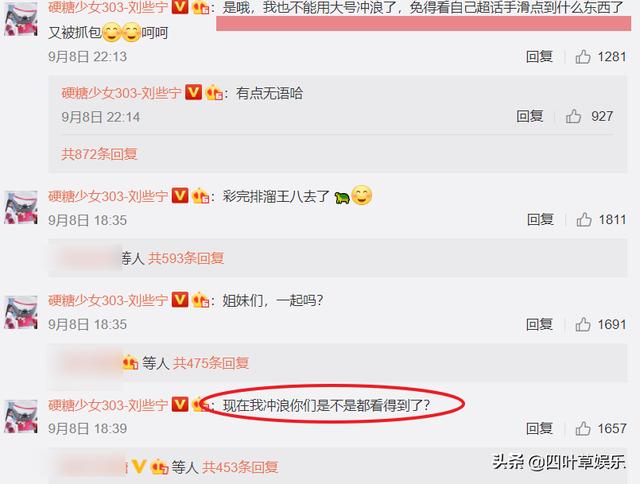Open 共453条回复 reply list
Image resolution: width=640 pixels, height=484 pixels.
(x=240, y=467)
